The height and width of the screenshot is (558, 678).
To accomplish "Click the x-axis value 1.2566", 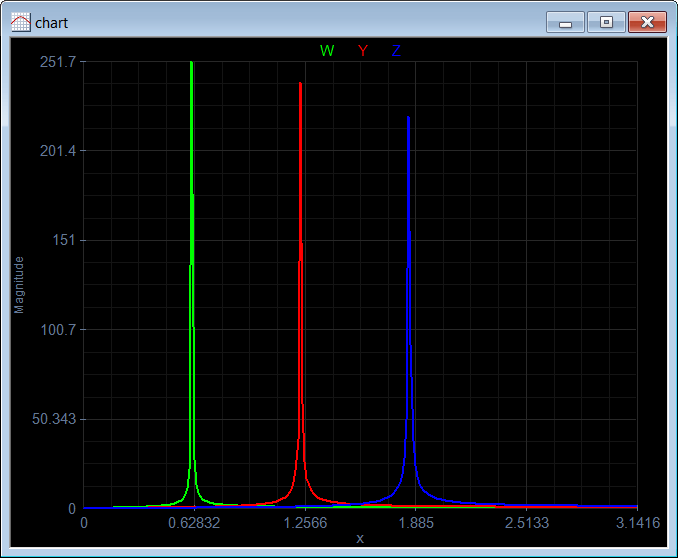I will click(x=305, y=523).
